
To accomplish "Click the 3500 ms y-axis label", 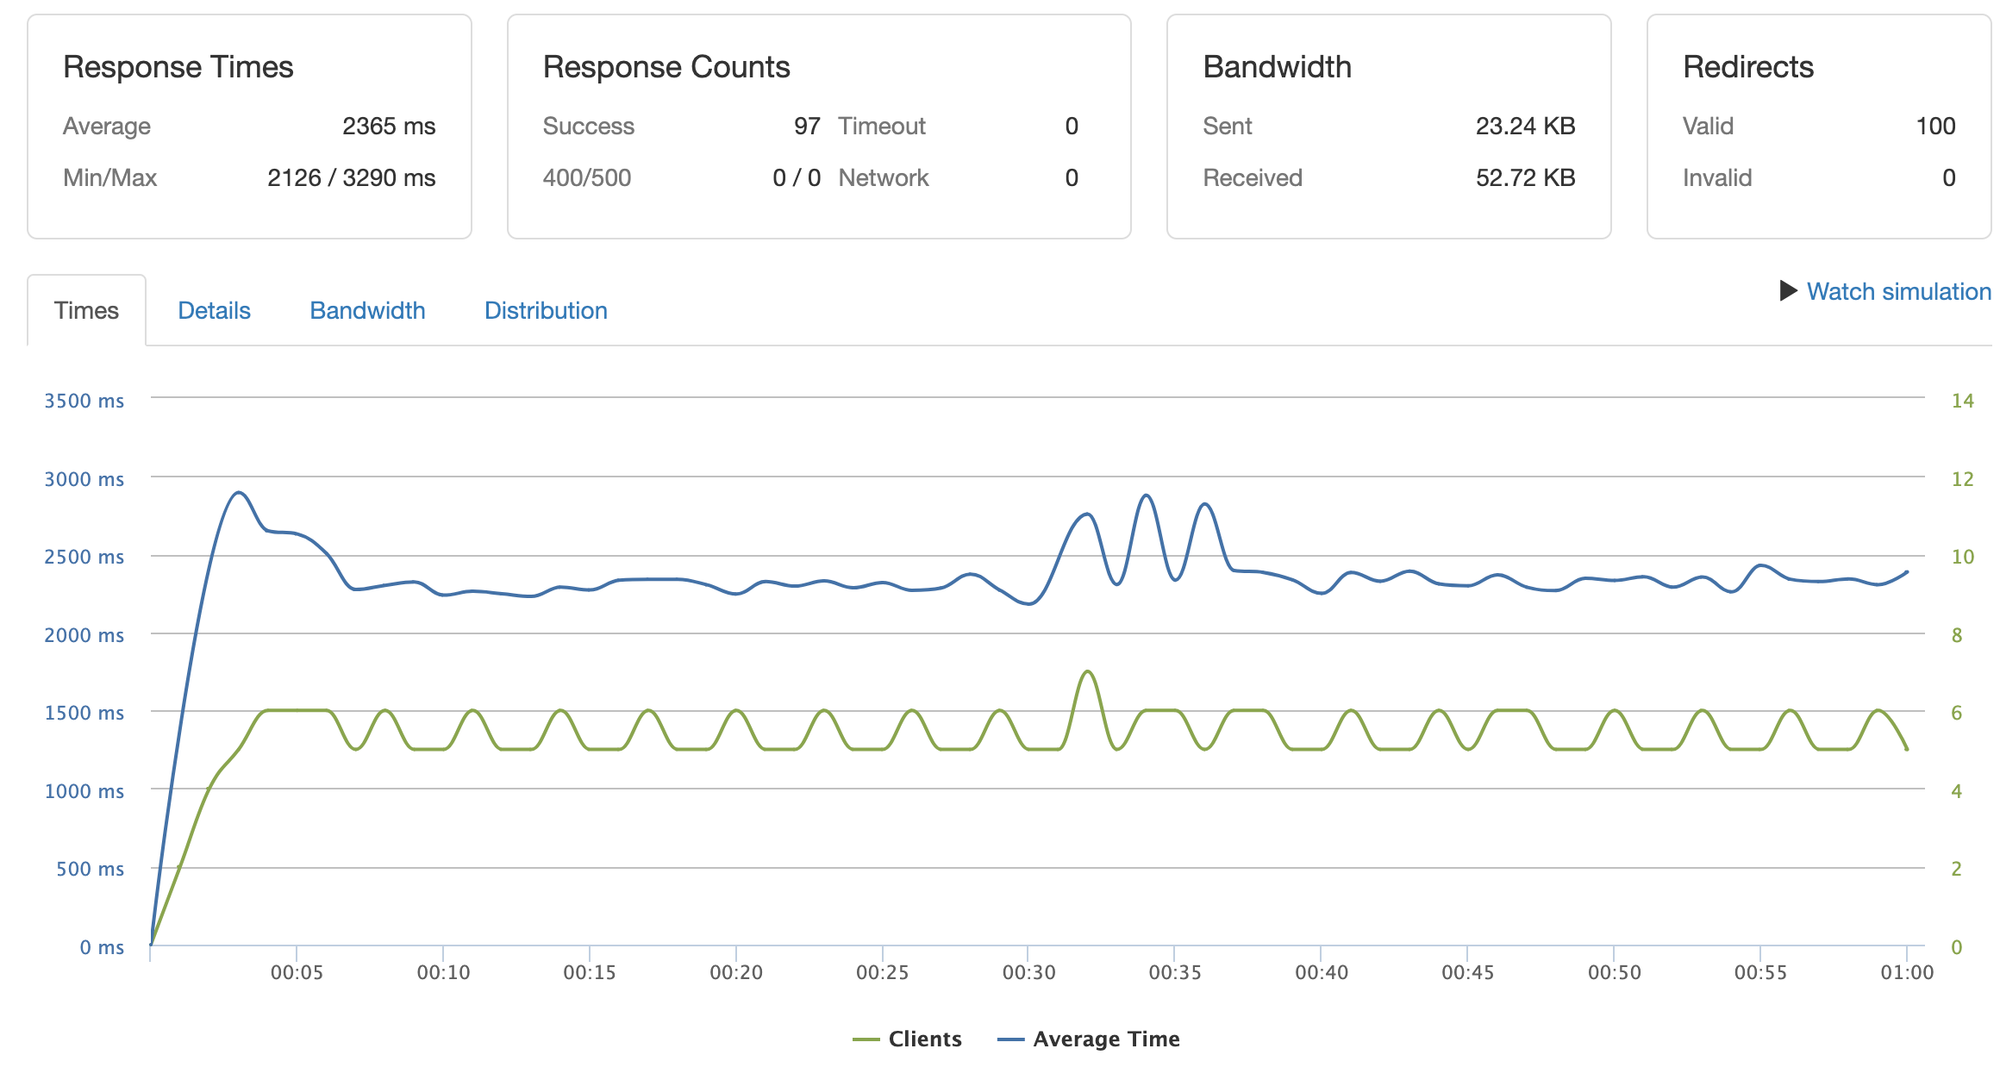I will pos(84,401).
